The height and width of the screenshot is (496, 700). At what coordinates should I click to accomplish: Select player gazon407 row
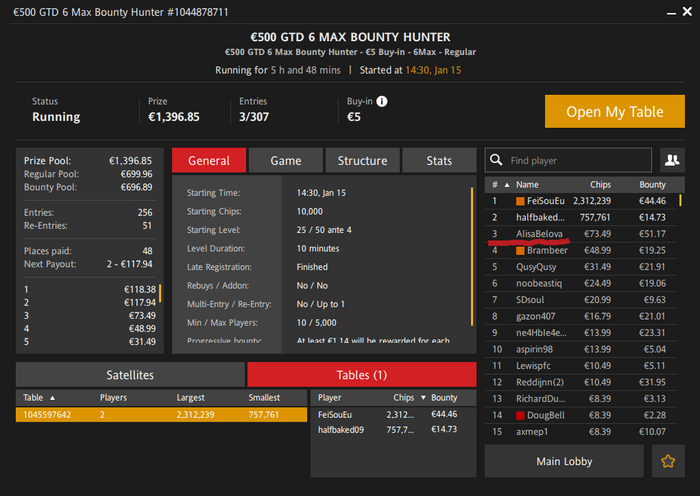click(581, 317)
